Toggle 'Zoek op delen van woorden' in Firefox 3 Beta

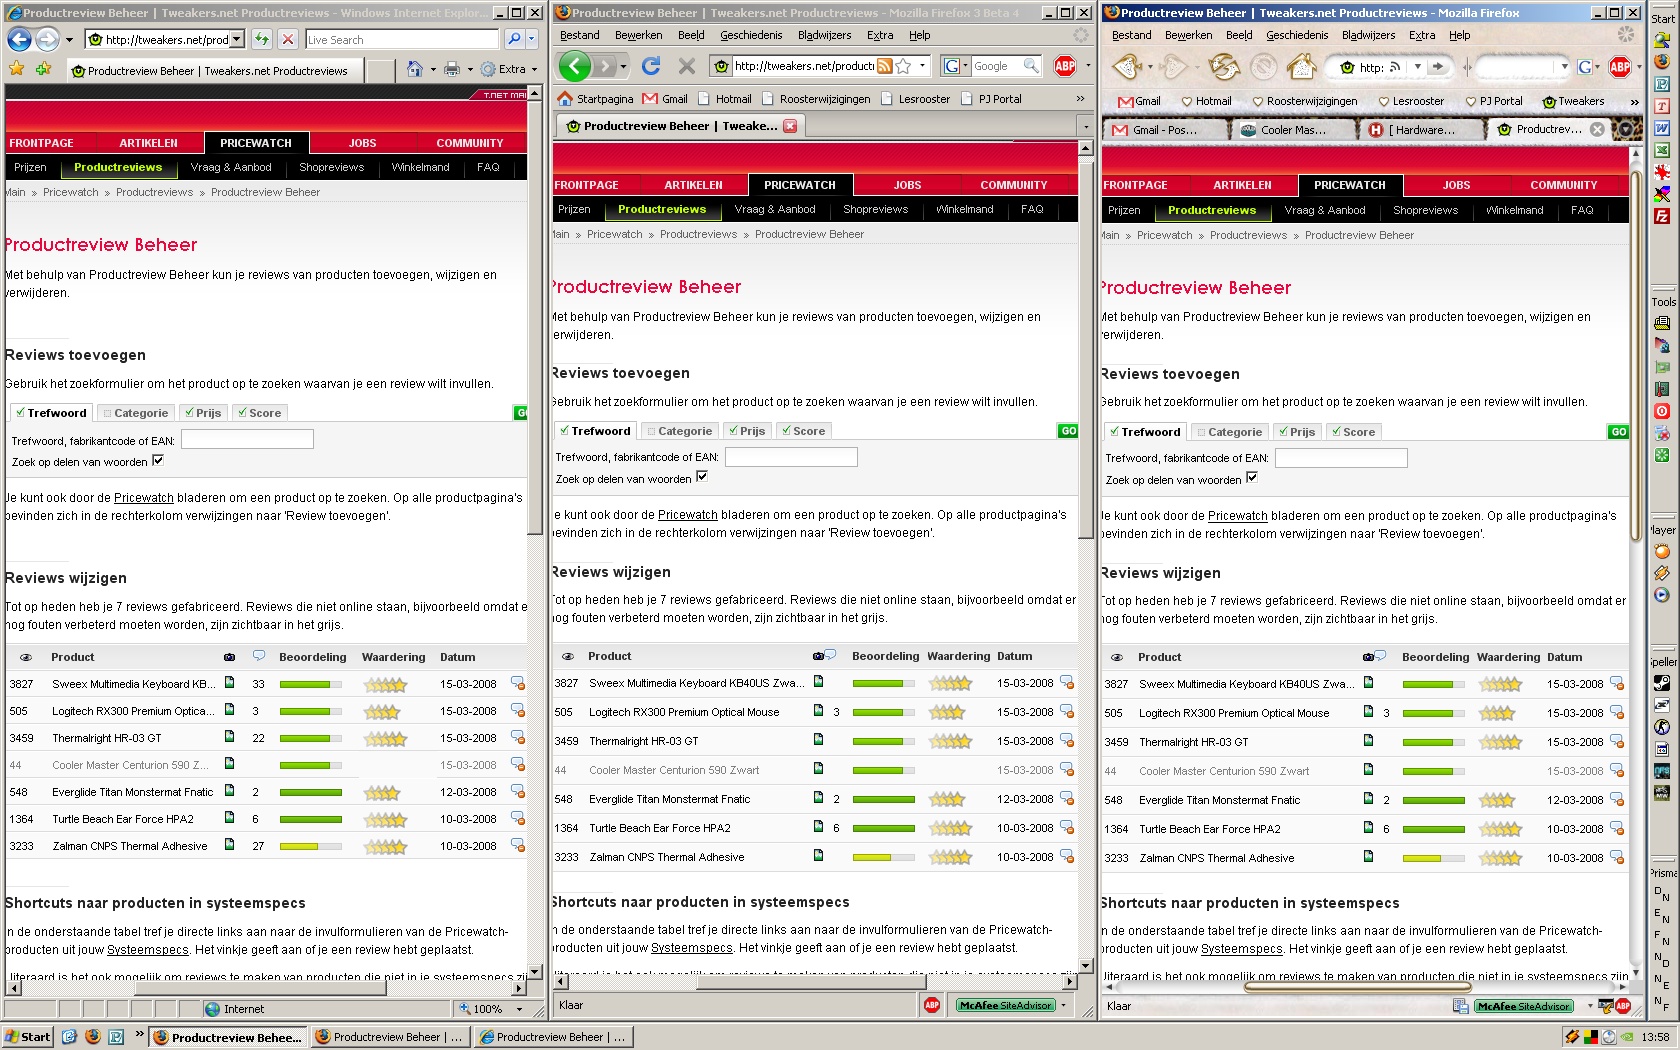point(702,477)
